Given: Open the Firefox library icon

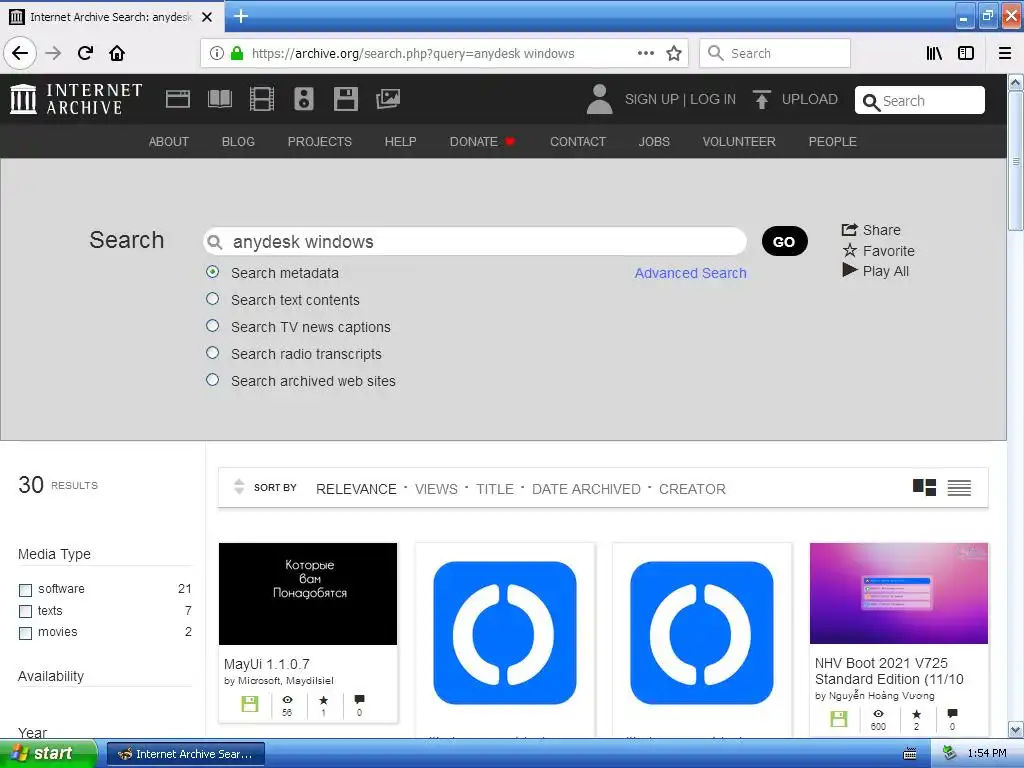Looking at the screenshot, I should (934, 53).
